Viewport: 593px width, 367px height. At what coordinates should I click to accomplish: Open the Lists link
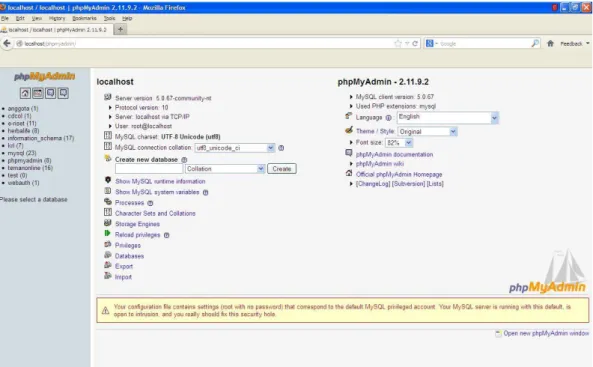435,184
